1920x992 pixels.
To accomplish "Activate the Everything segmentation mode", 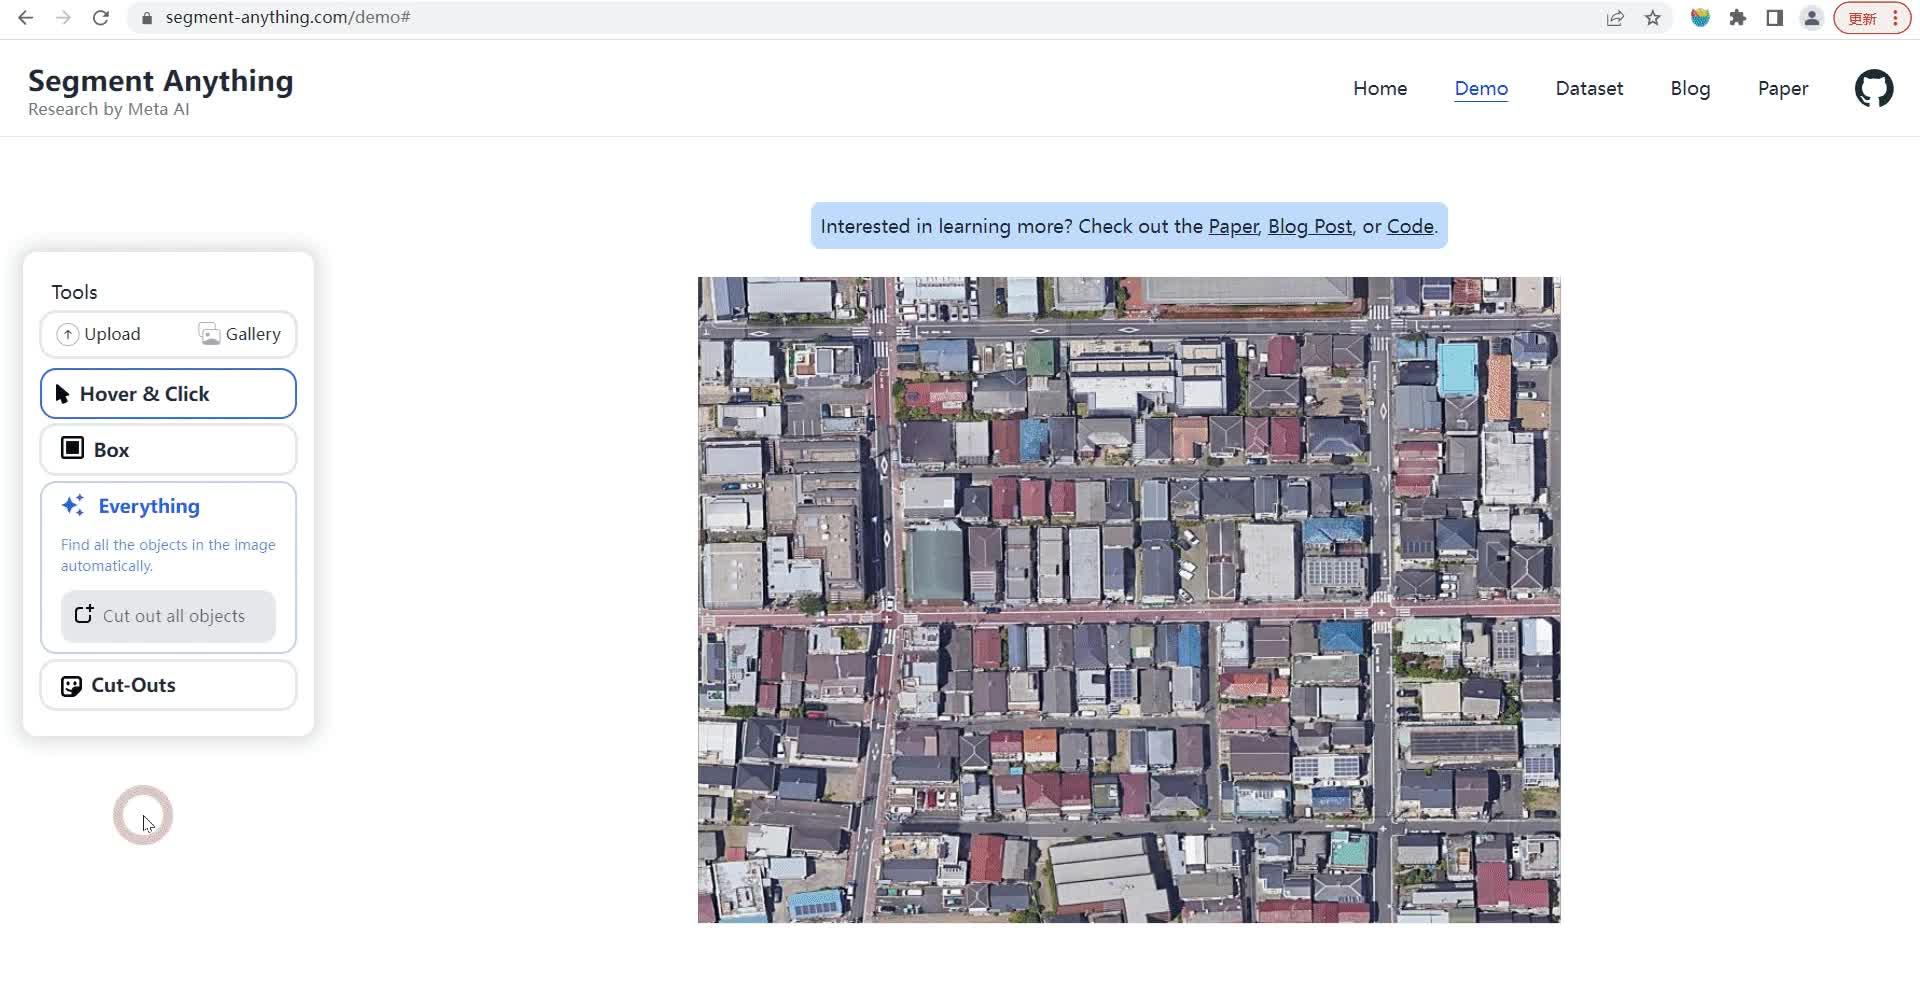I will tap(149, 506).
